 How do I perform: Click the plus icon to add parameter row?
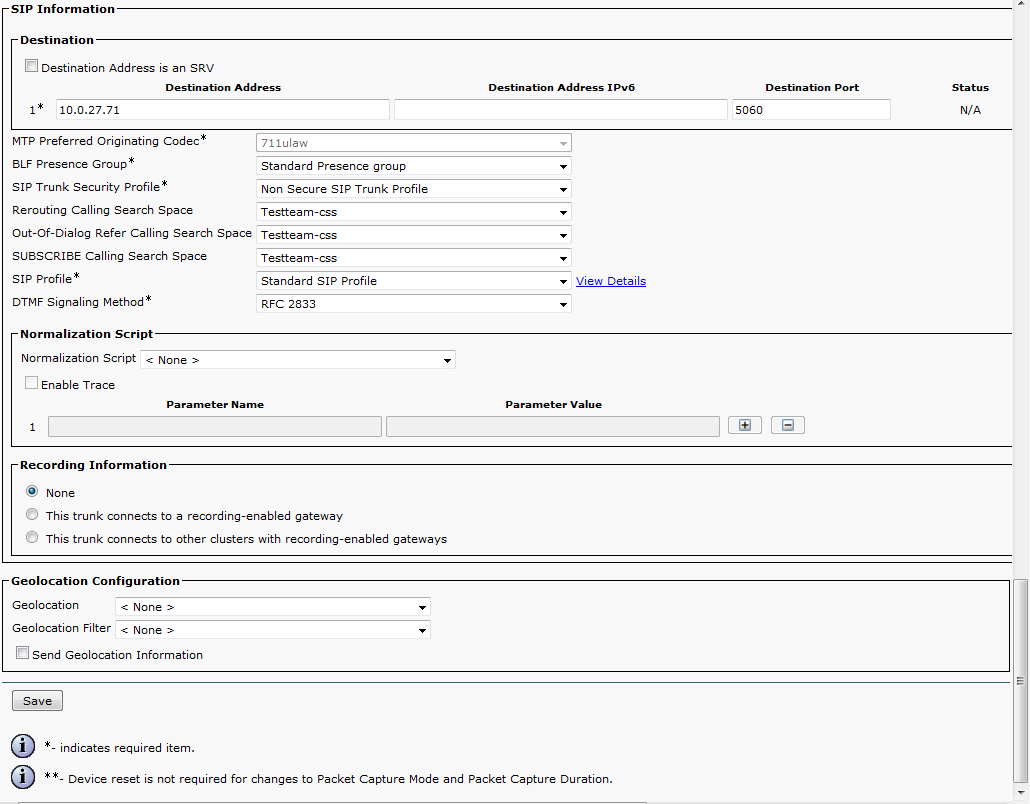tap(744, 426)
